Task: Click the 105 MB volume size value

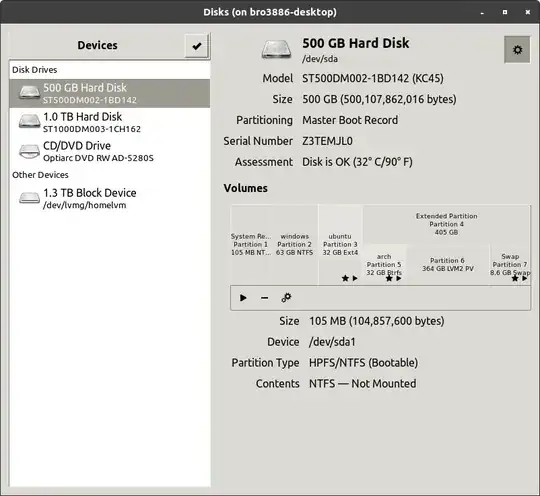Action: click(377, 321)
